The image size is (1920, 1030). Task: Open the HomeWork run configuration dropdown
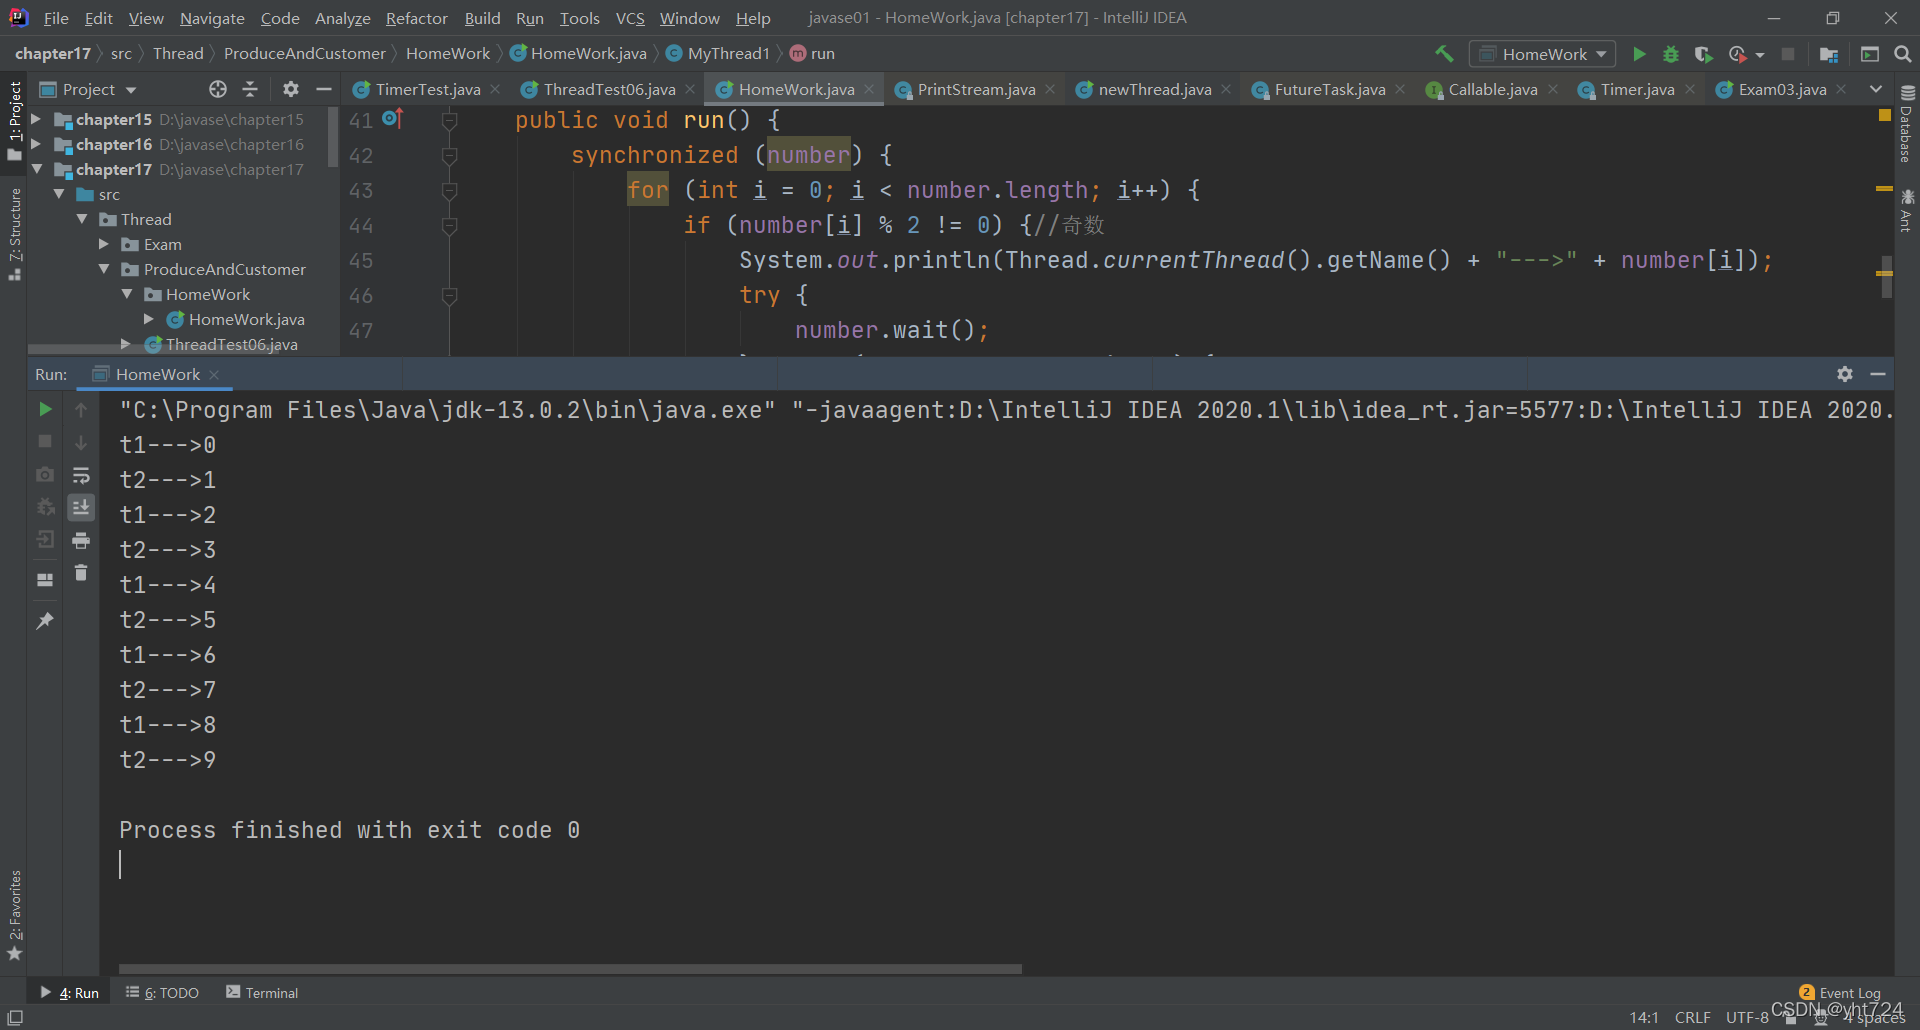(1542, 54)
